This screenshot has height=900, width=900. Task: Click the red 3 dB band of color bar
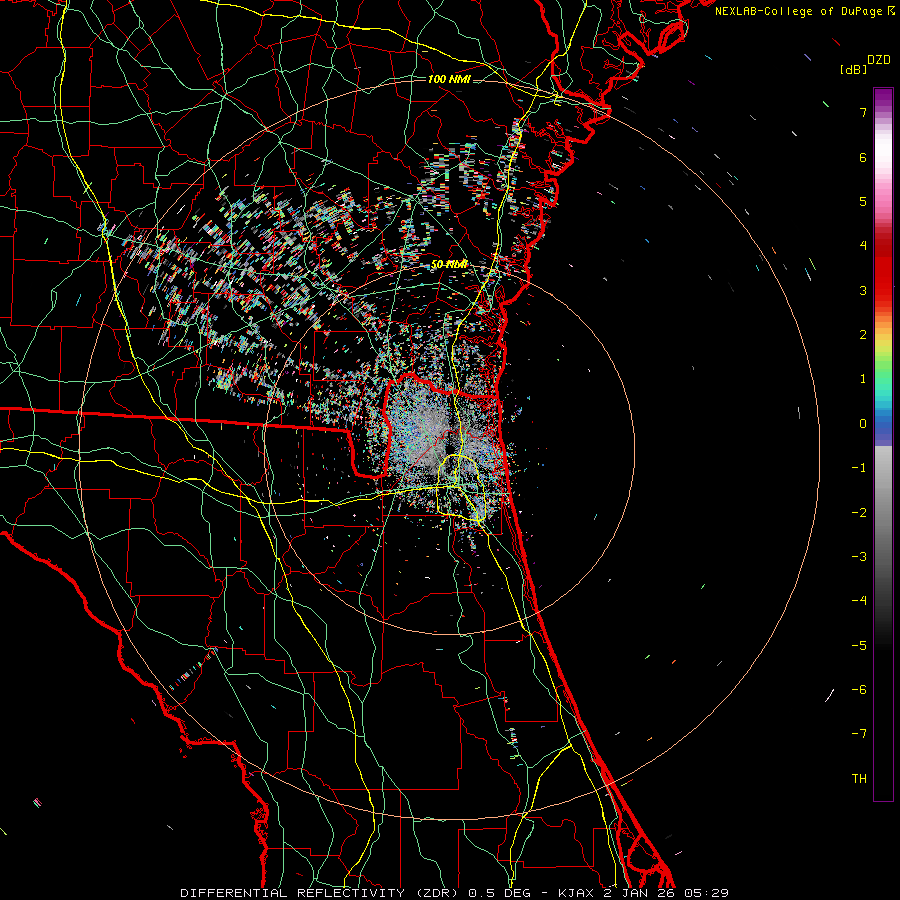point(883,287)
